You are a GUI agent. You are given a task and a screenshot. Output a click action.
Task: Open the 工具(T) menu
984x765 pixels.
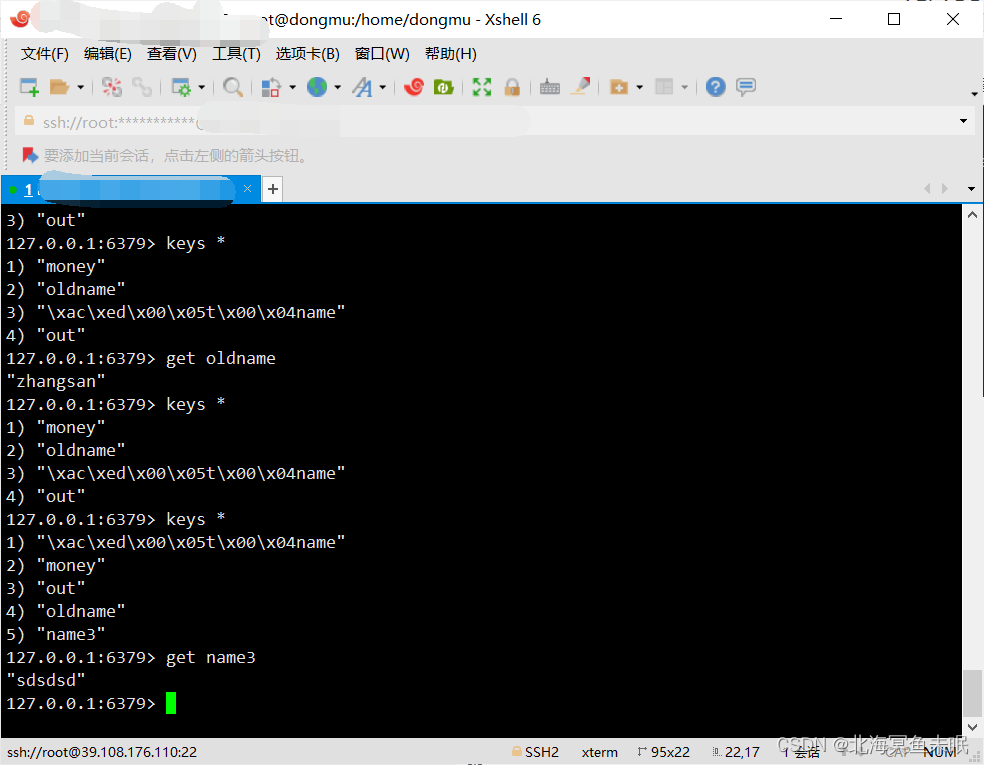tap(236, 54)
